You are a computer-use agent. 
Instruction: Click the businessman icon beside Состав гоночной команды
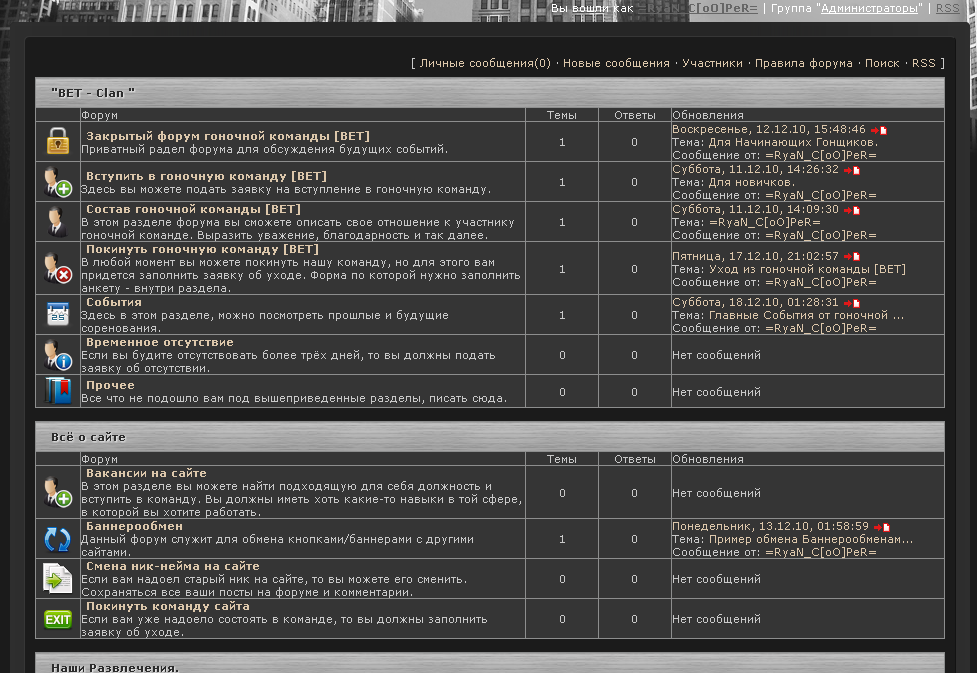click(57, 222)
